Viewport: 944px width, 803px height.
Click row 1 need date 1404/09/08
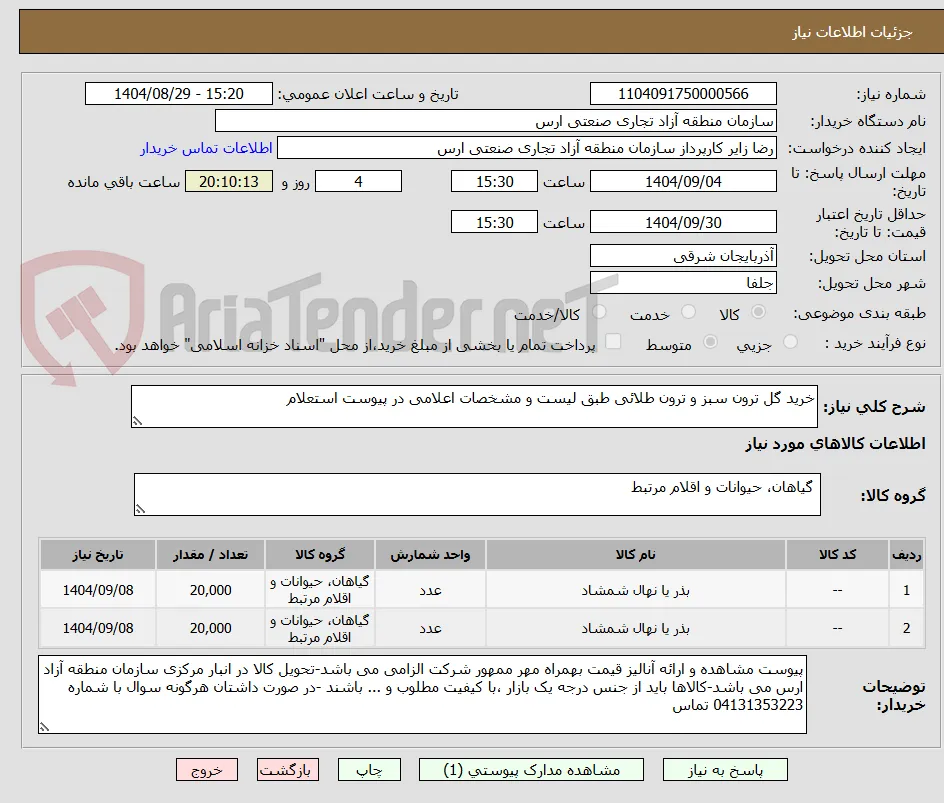(98, 590)
